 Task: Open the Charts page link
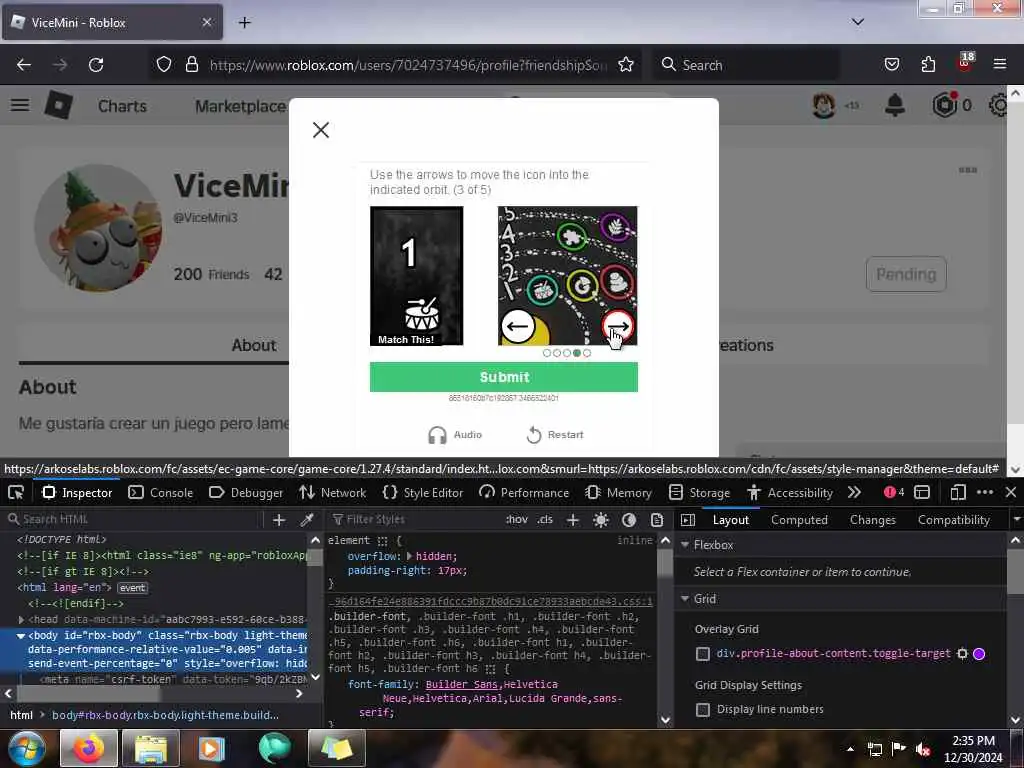point(122,106)
